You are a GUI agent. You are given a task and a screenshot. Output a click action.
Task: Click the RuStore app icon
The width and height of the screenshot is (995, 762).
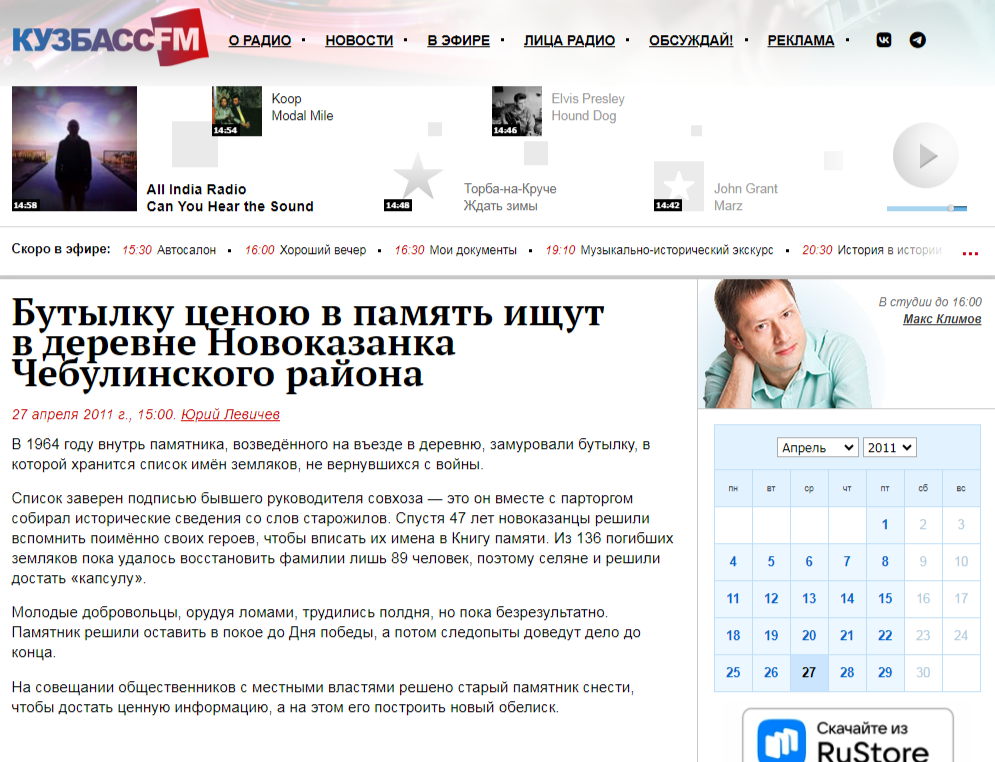click(x=781, y=742)
